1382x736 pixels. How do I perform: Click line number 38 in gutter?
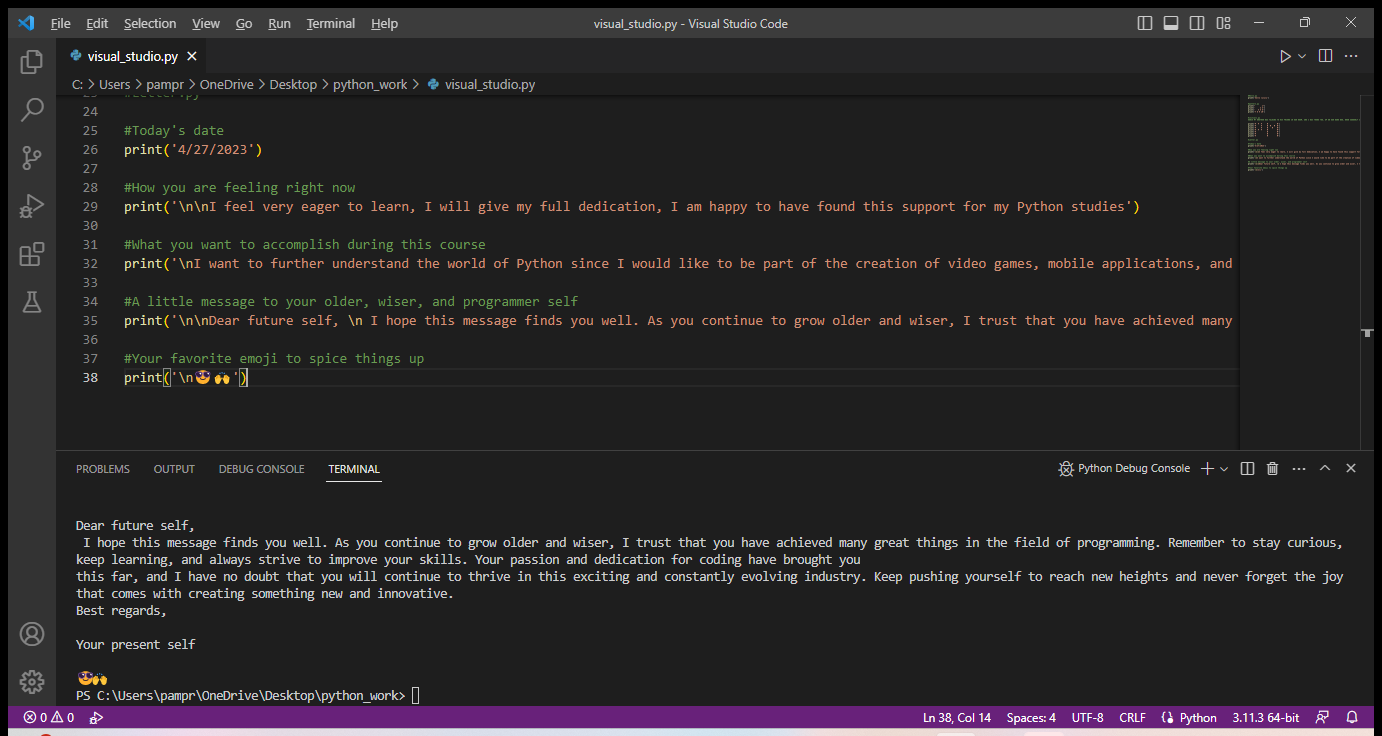(90, 378)
